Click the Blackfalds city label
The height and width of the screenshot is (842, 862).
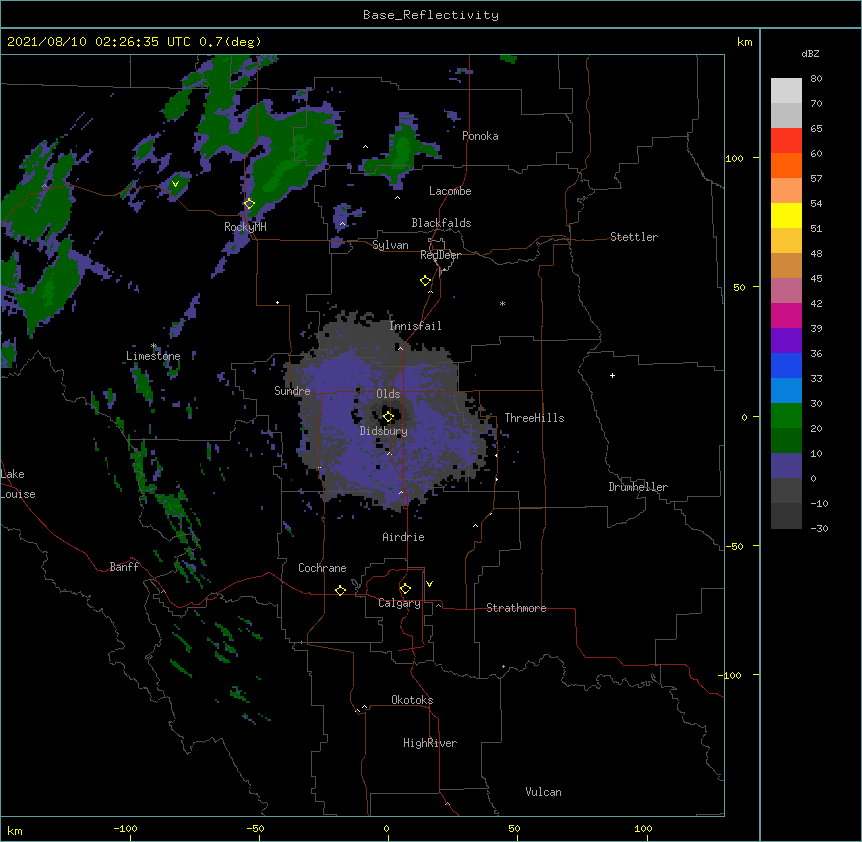[x=441, y=223]
